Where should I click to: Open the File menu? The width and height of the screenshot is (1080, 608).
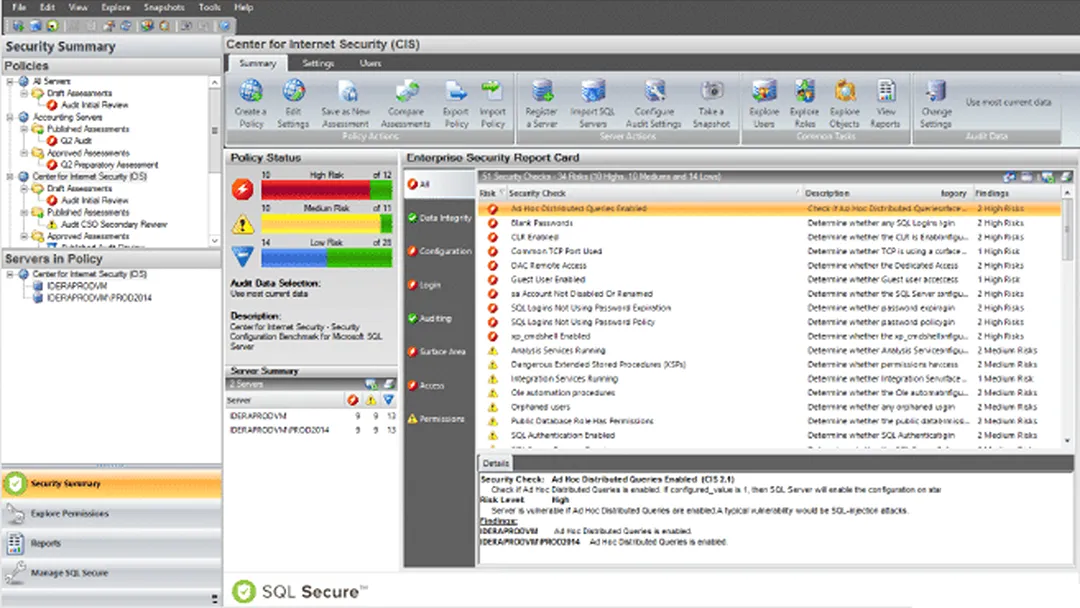click(19, 7)
